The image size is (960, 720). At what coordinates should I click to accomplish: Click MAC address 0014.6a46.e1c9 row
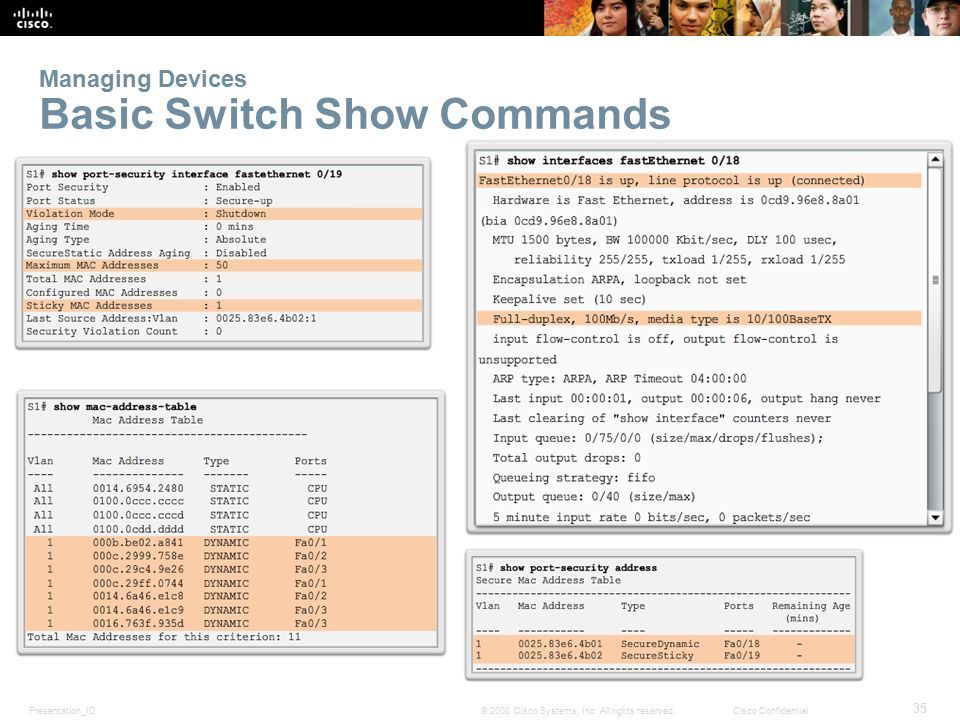[x=231, y=610]
